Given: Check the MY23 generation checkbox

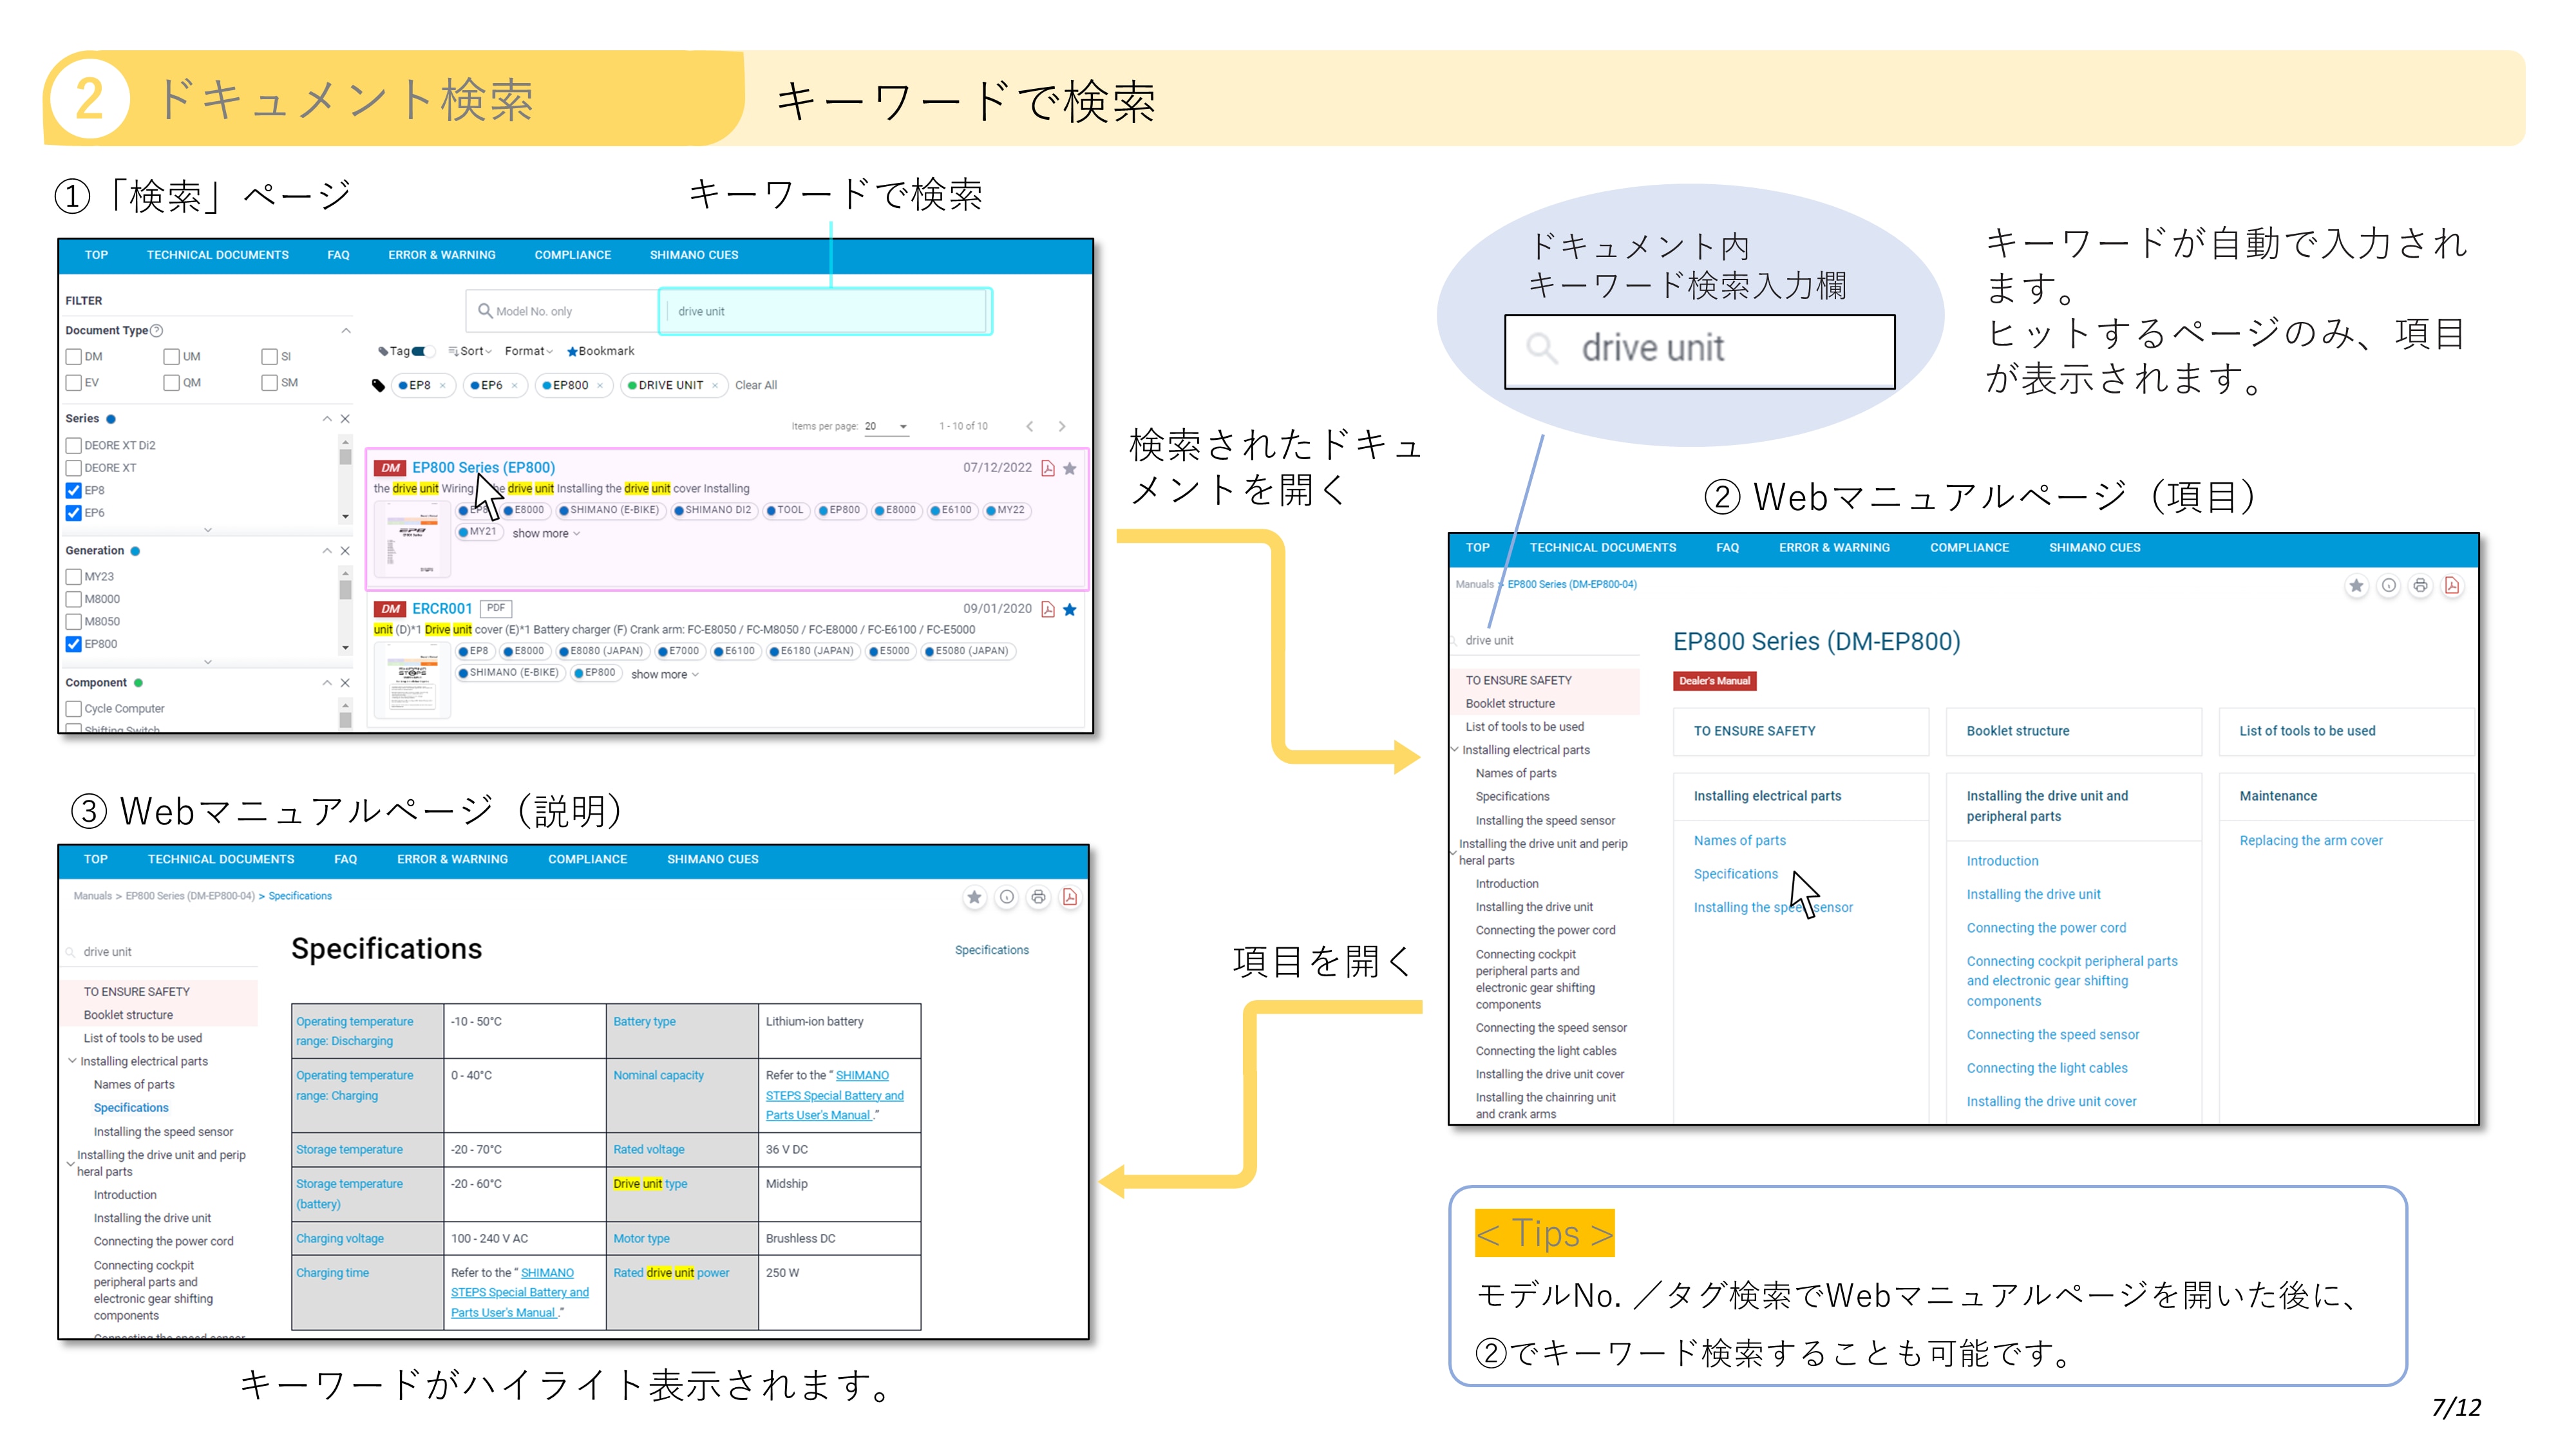Looking at the screenshot, I should 73,577.
